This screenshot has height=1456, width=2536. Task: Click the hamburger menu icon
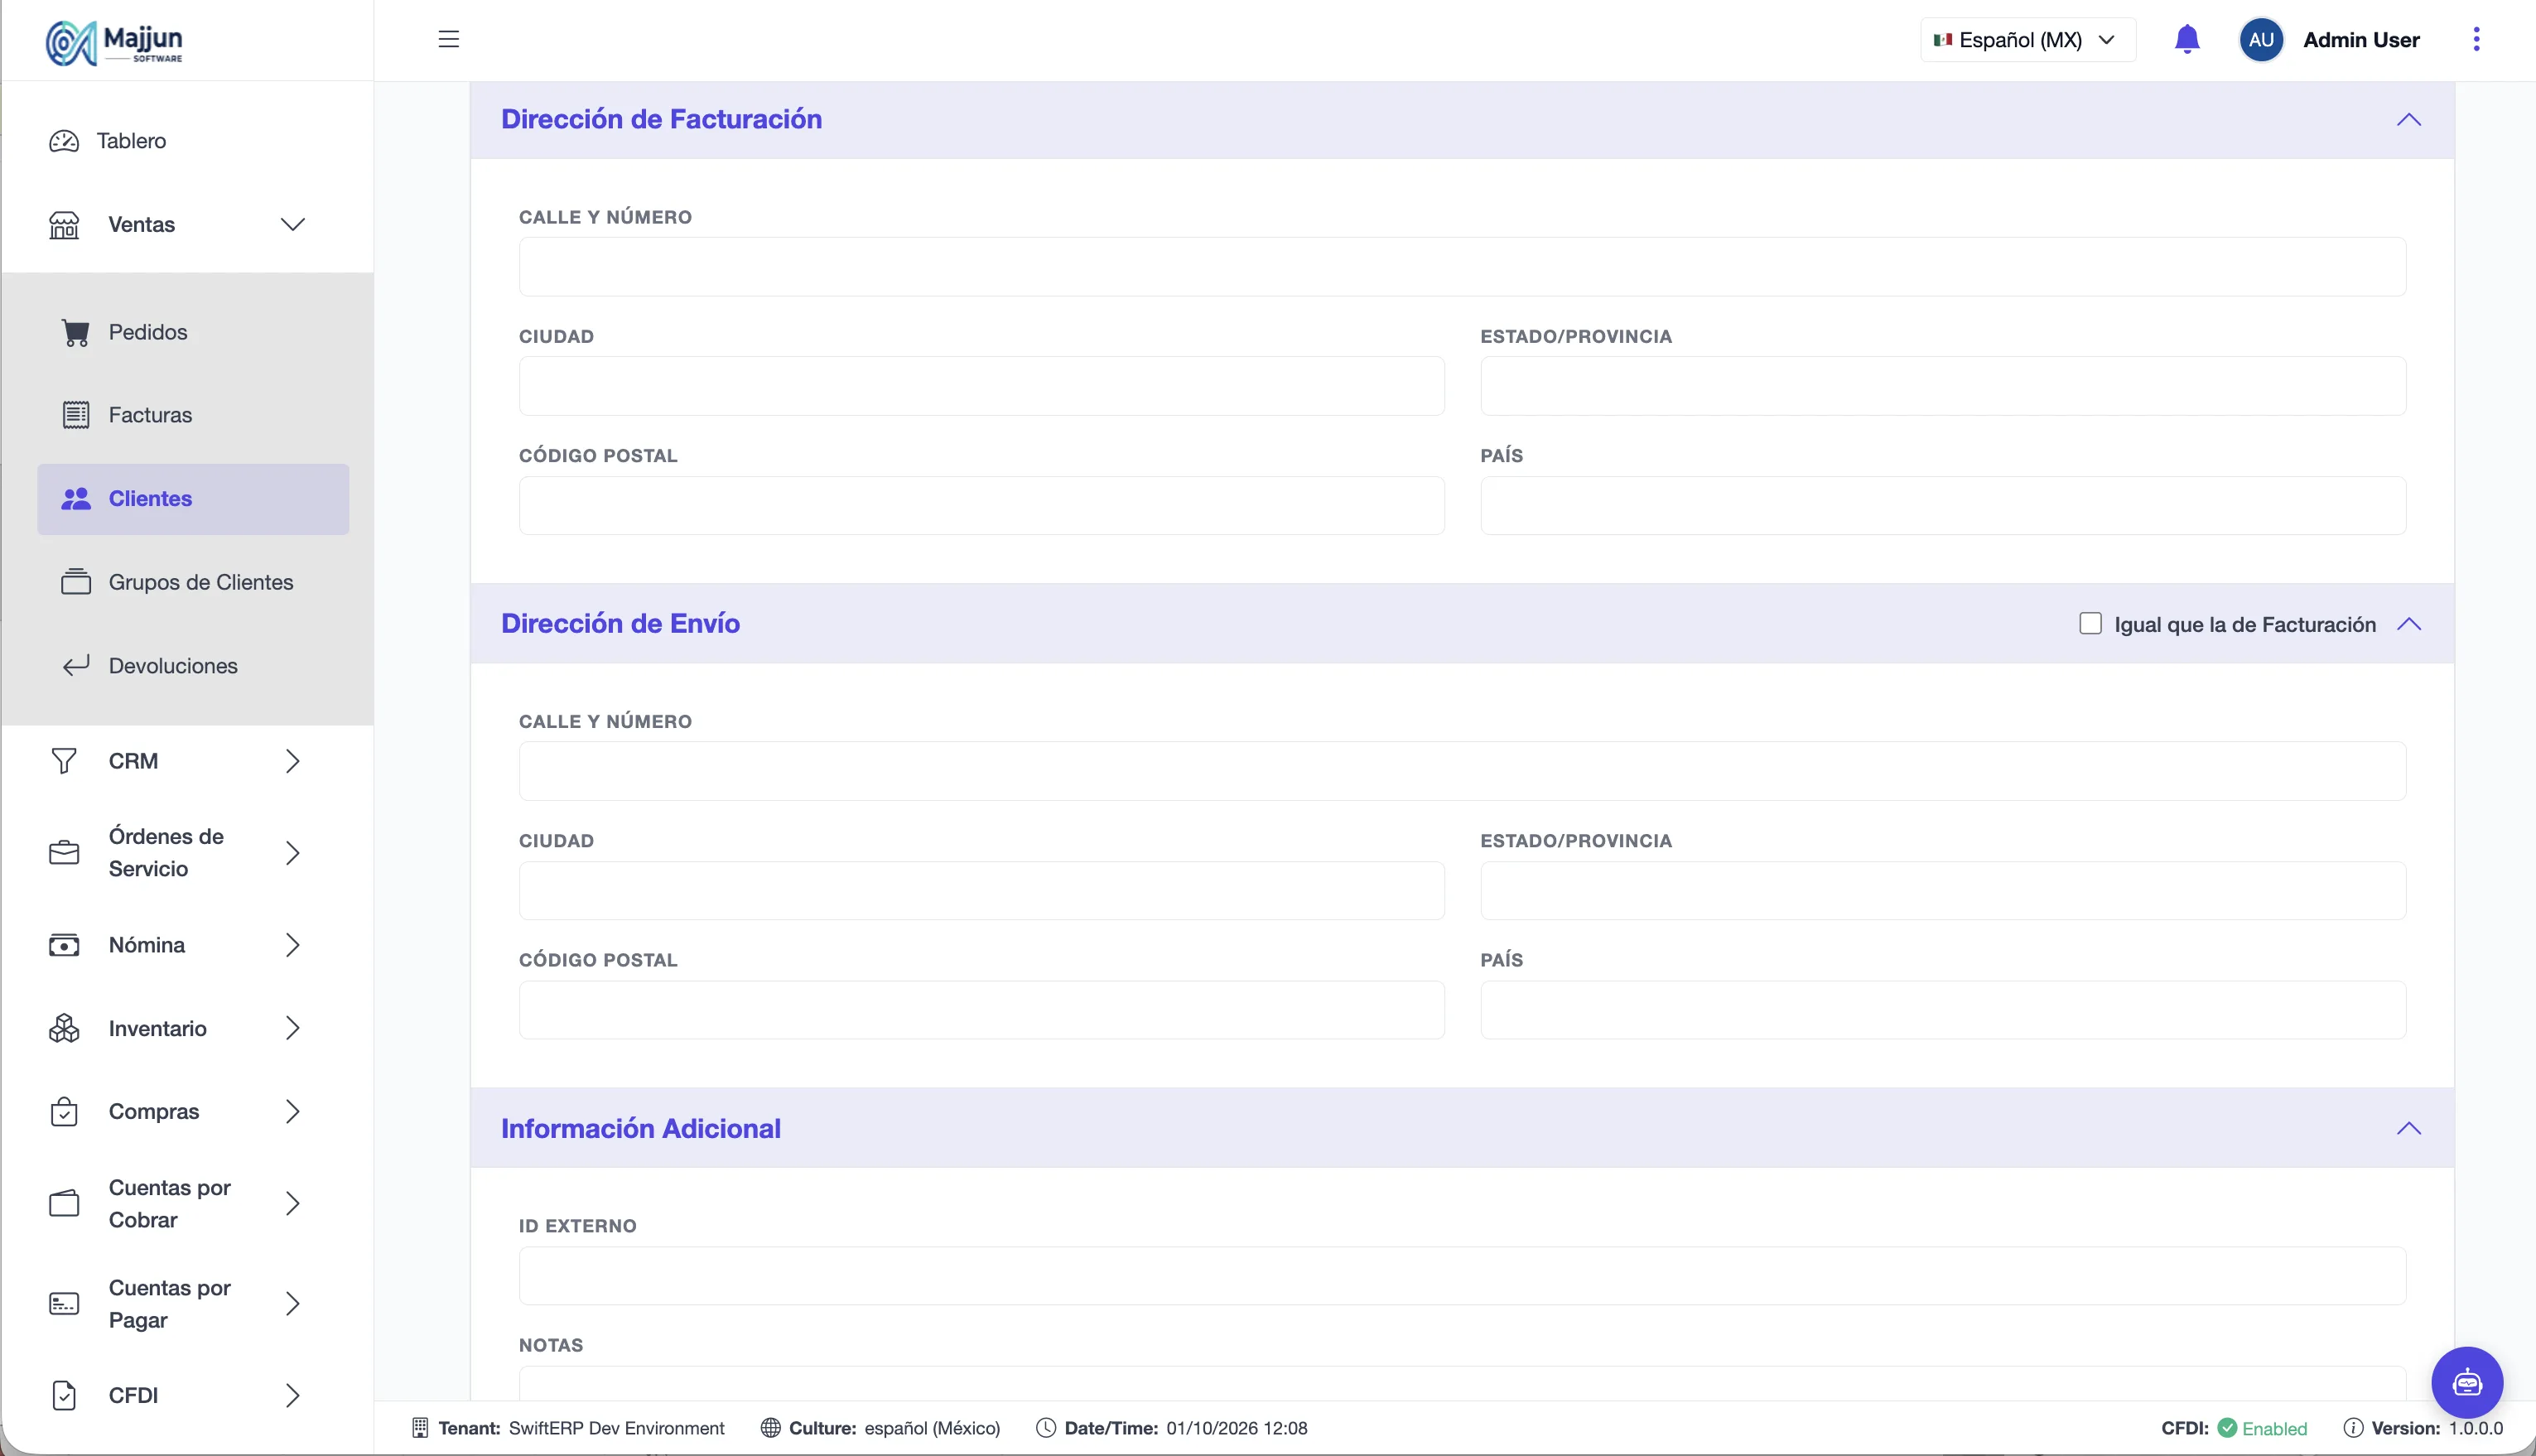448,39
